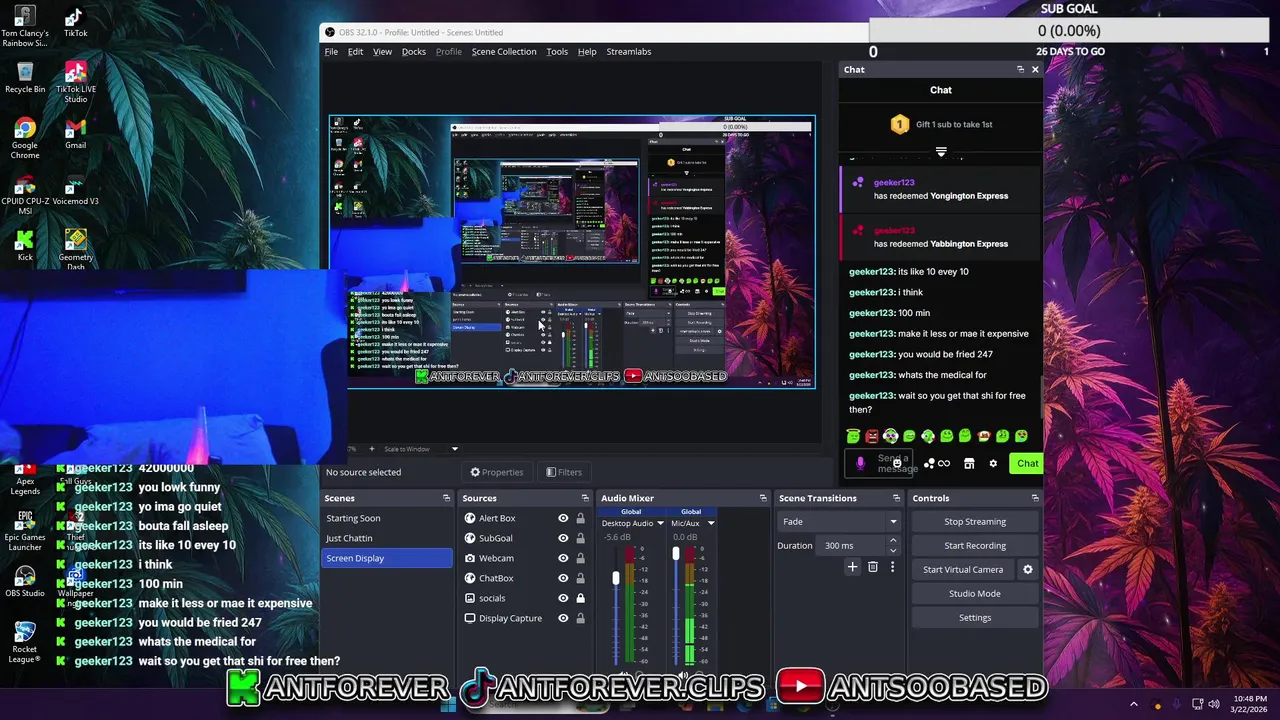Image resolution: width=1280 pixels, height=720 pixels.
Task: Enable Studio Mode
Action: pos(975,593)
